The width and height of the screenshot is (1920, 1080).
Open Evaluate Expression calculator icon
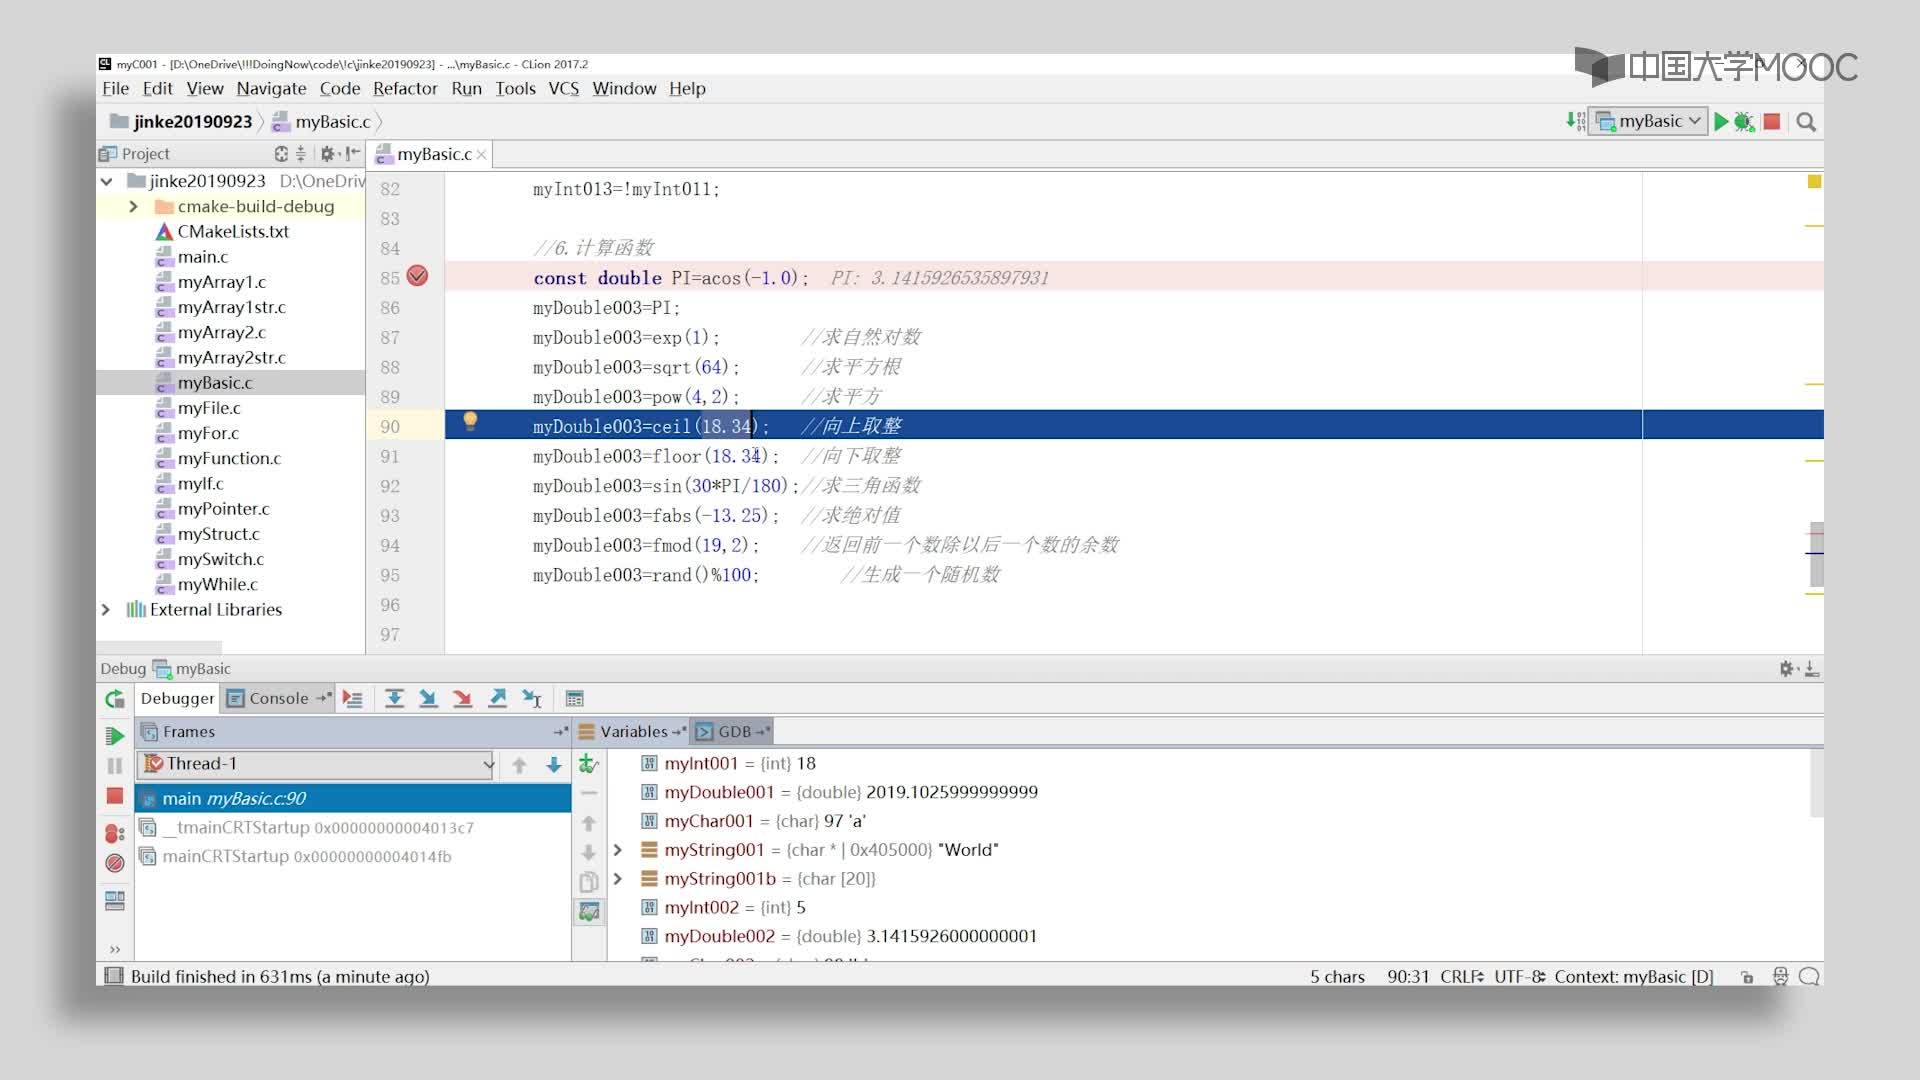click(x=575, y=699)
